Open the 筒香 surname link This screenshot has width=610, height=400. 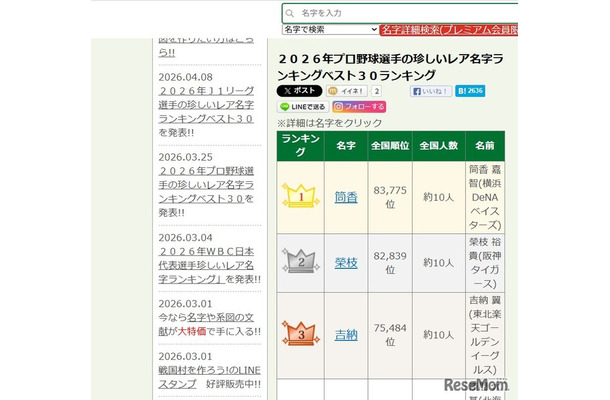tap(346, 197)
